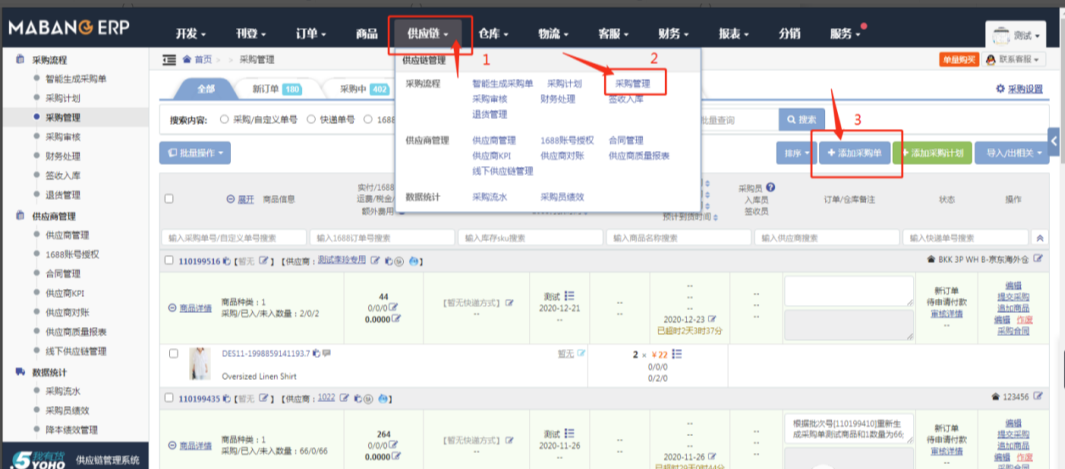Screen dimensions: 1065x469
Task: Click list icon beside 测试 2020-12-21
Action: click(x=569, y=296)
